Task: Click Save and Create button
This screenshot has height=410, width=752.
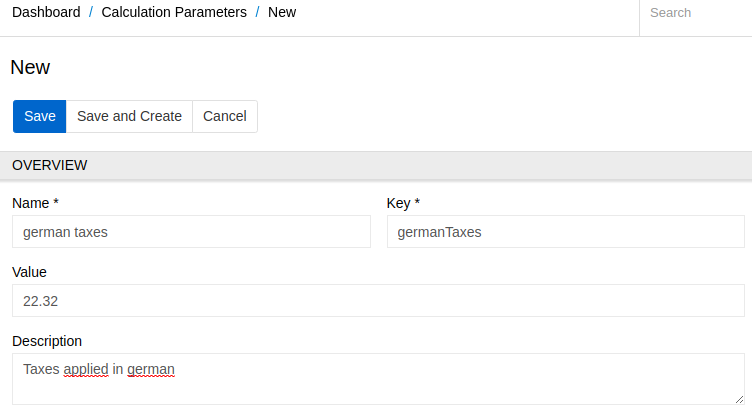Action: click(x=129, y=116)
